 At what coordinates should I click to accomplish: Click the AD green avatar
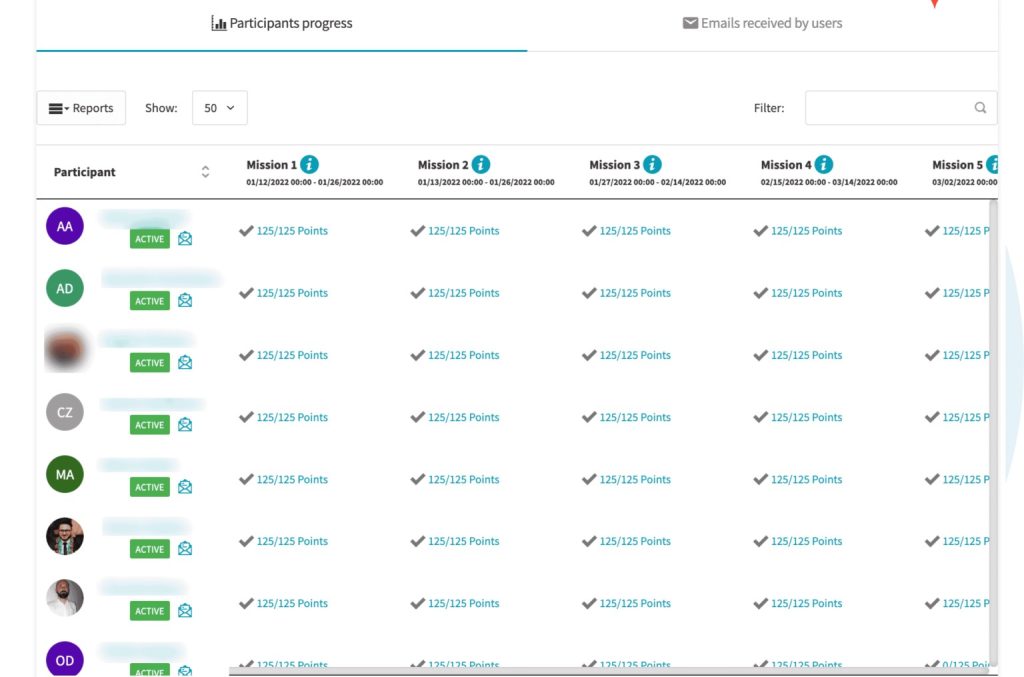coord(65,288)
